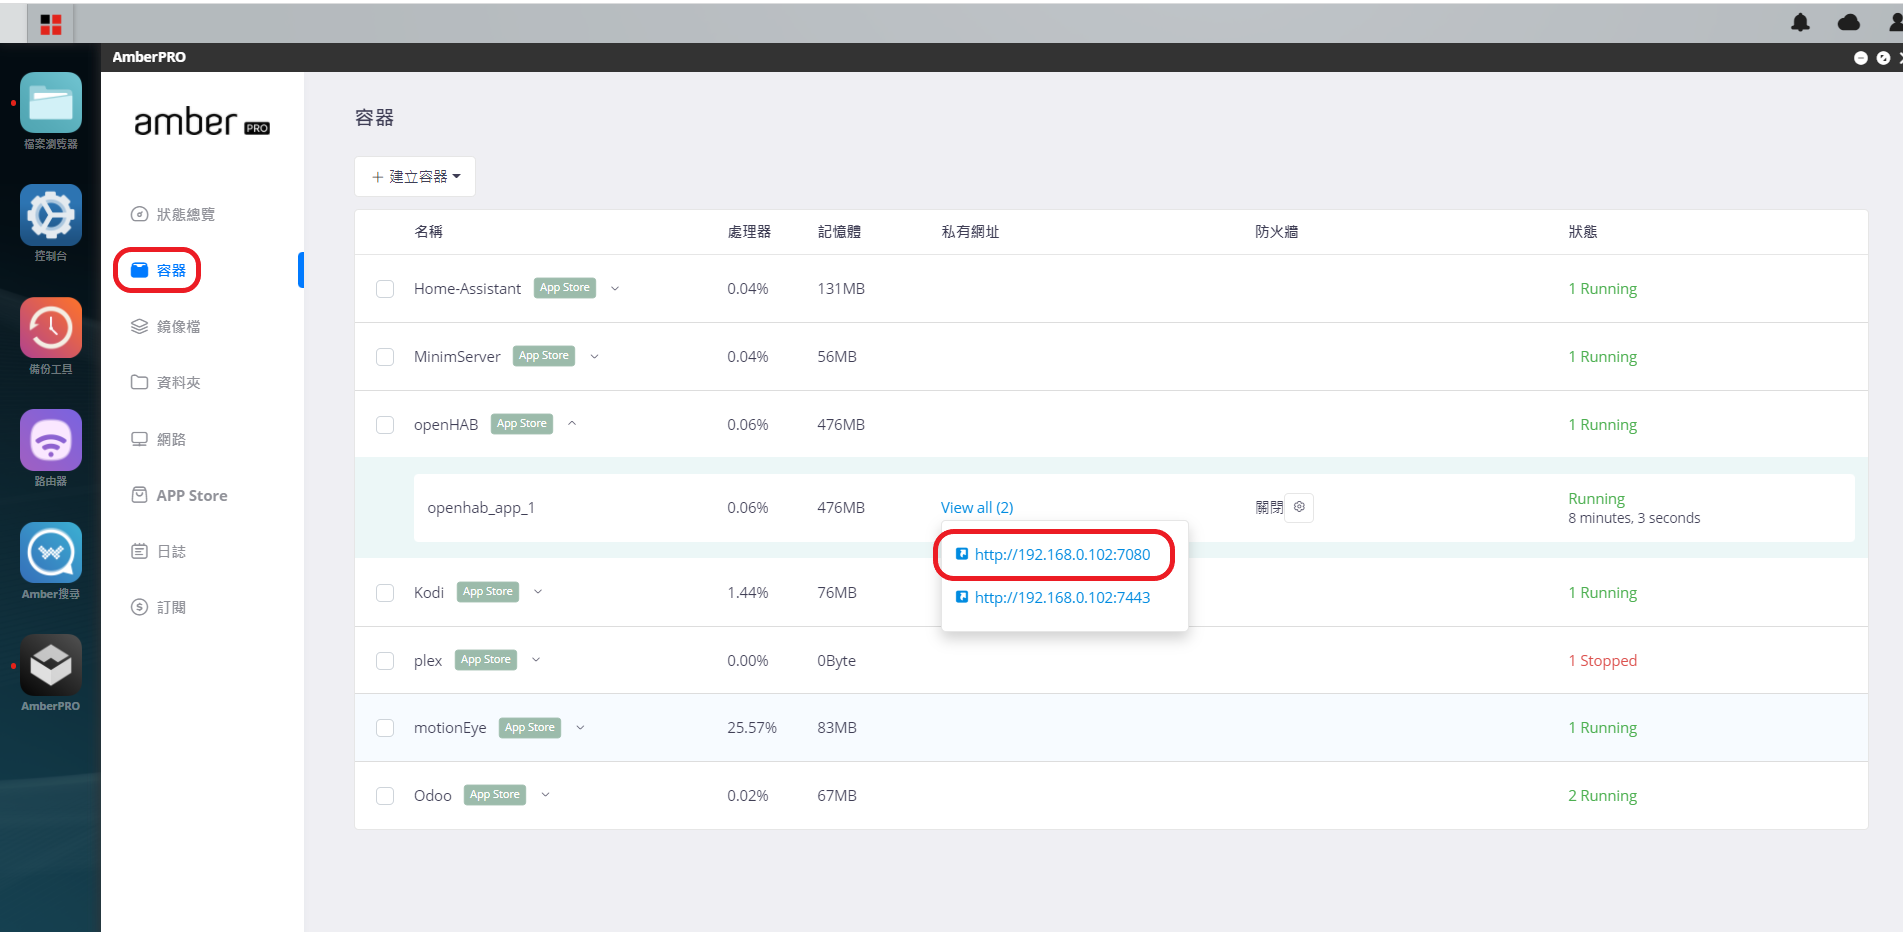Open the router app icon
Screen dimensions: 1903x932
(51, 440)
